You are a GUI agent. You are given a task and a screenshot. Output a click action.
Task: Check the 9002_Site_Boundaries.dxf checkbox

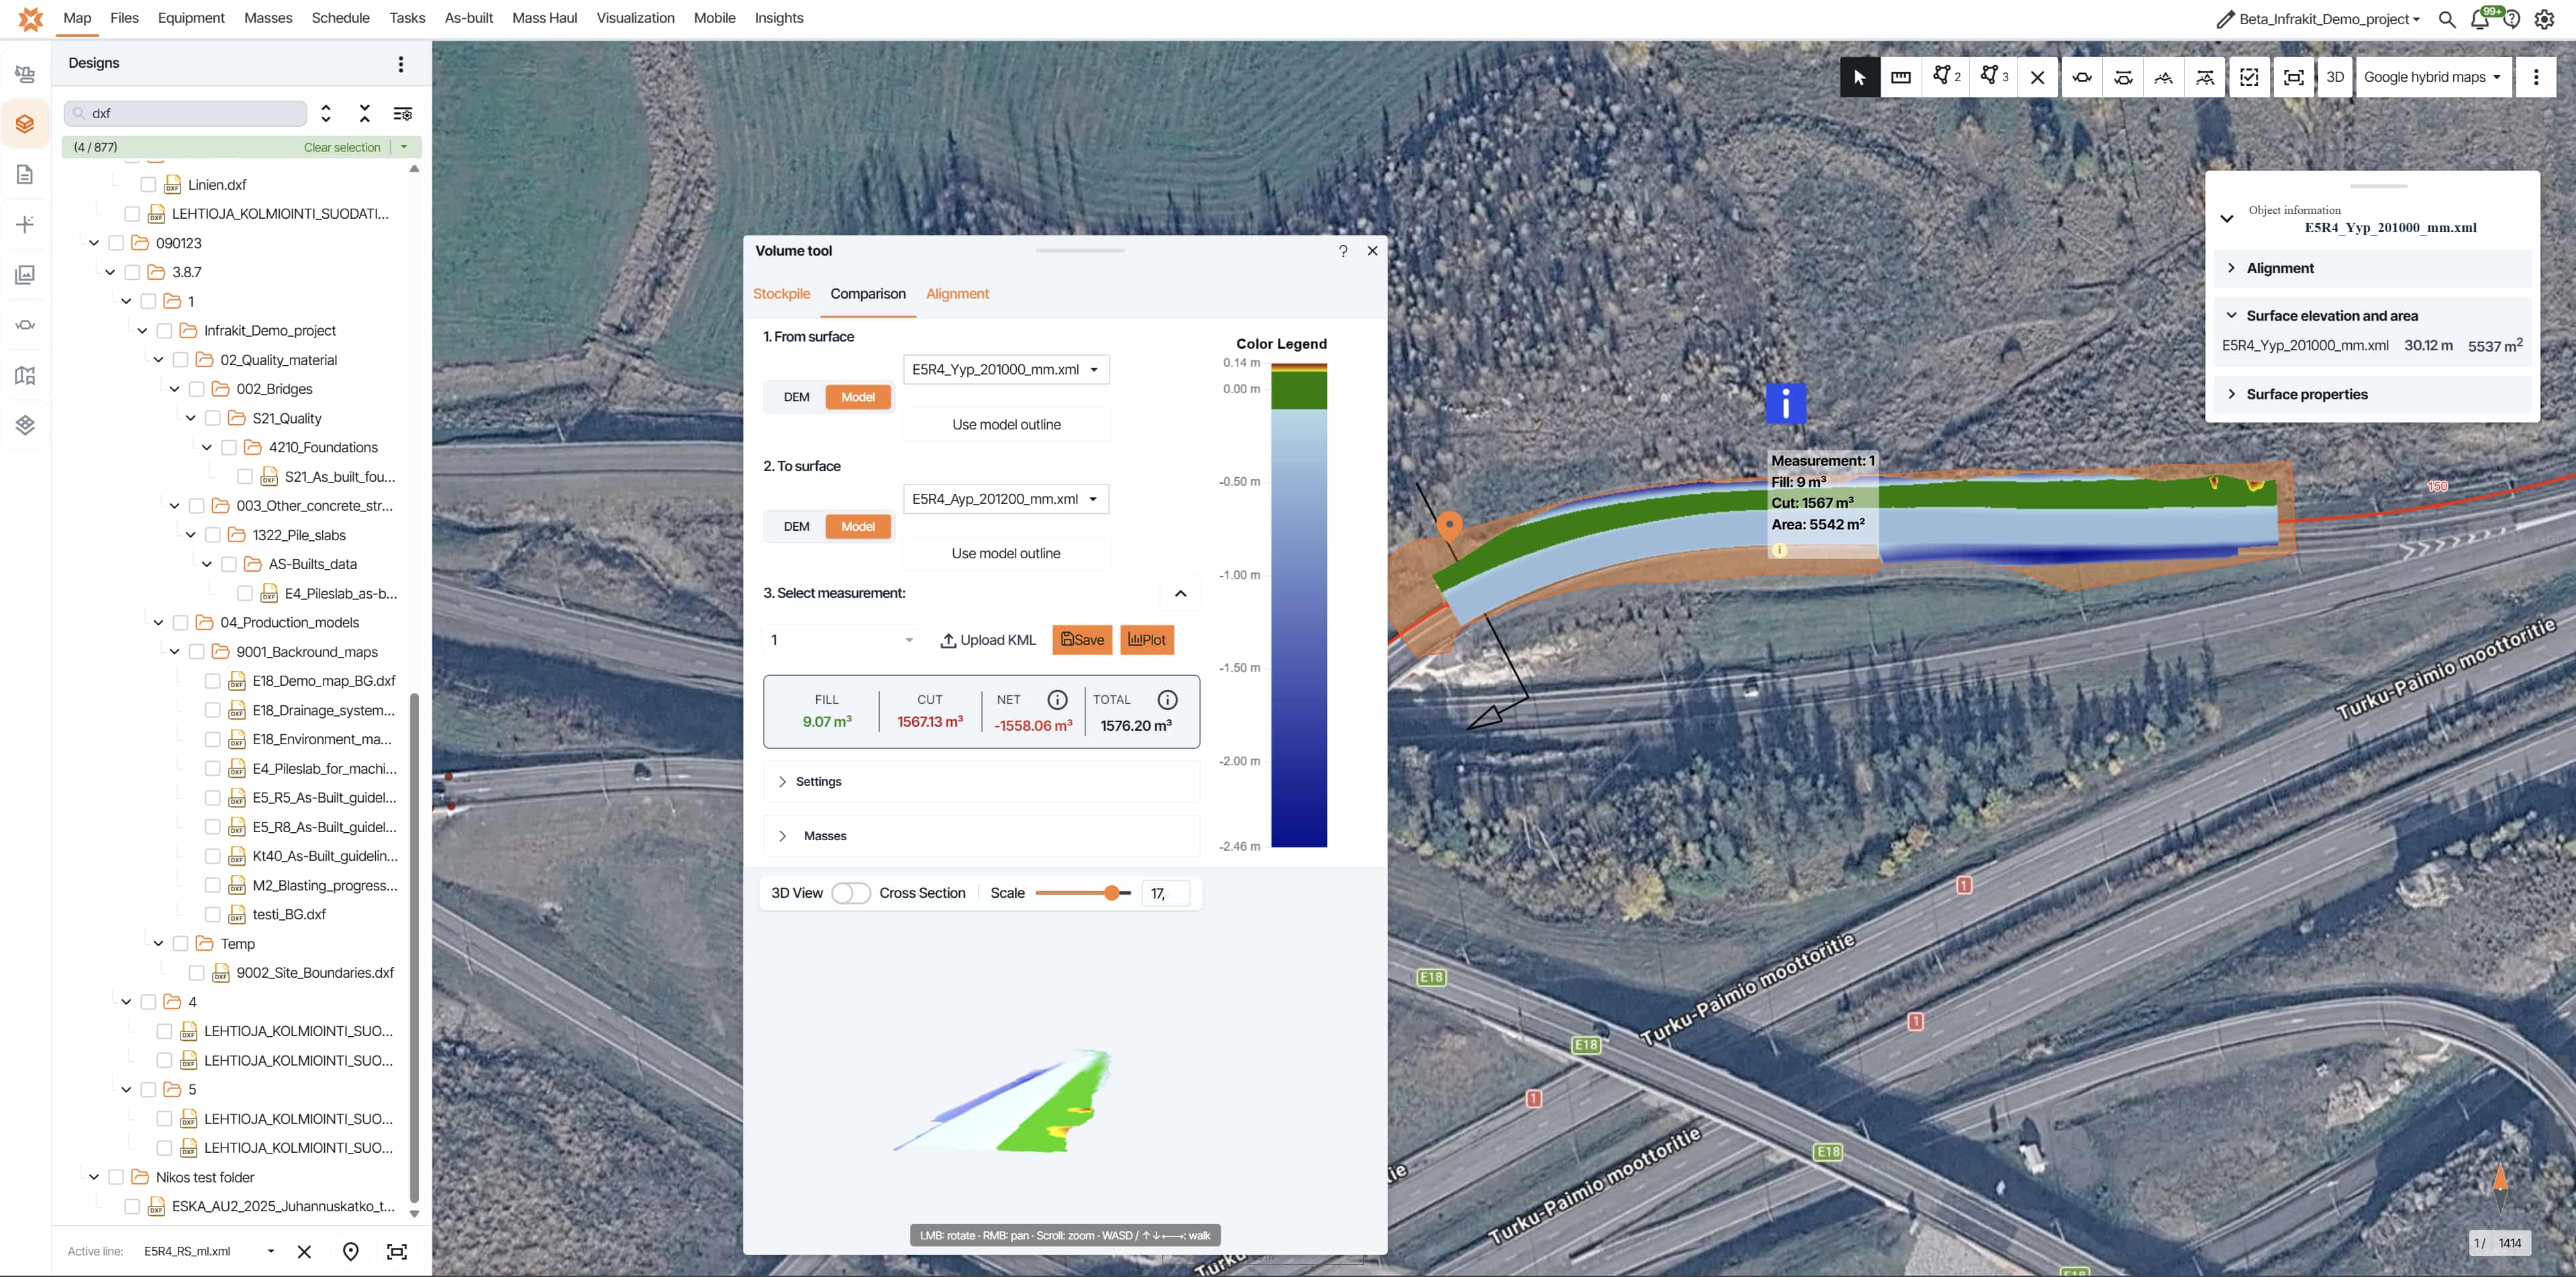click(x=196, y=972)
